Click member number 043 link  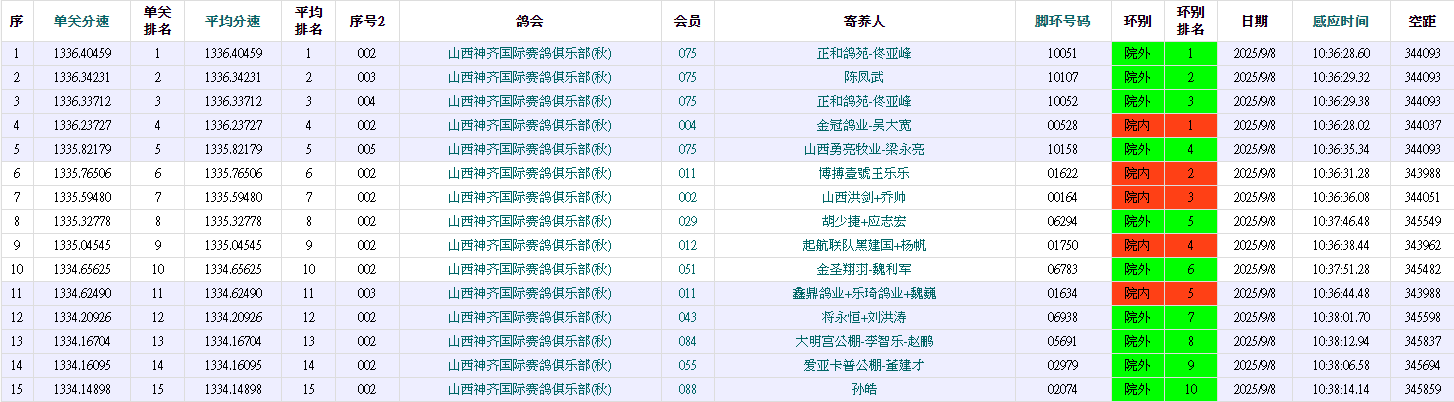coord(687,317)
